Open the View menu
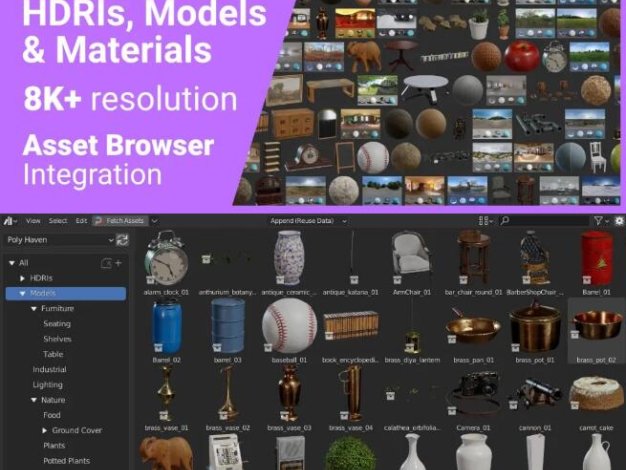The height and width of the screenshot is (470, 626). (x=33, y=221)
